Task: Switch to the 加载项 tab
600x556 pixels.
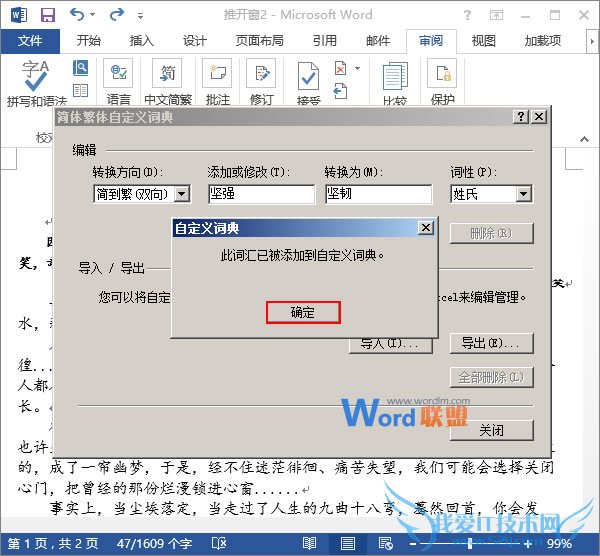Action: (543, 41)
